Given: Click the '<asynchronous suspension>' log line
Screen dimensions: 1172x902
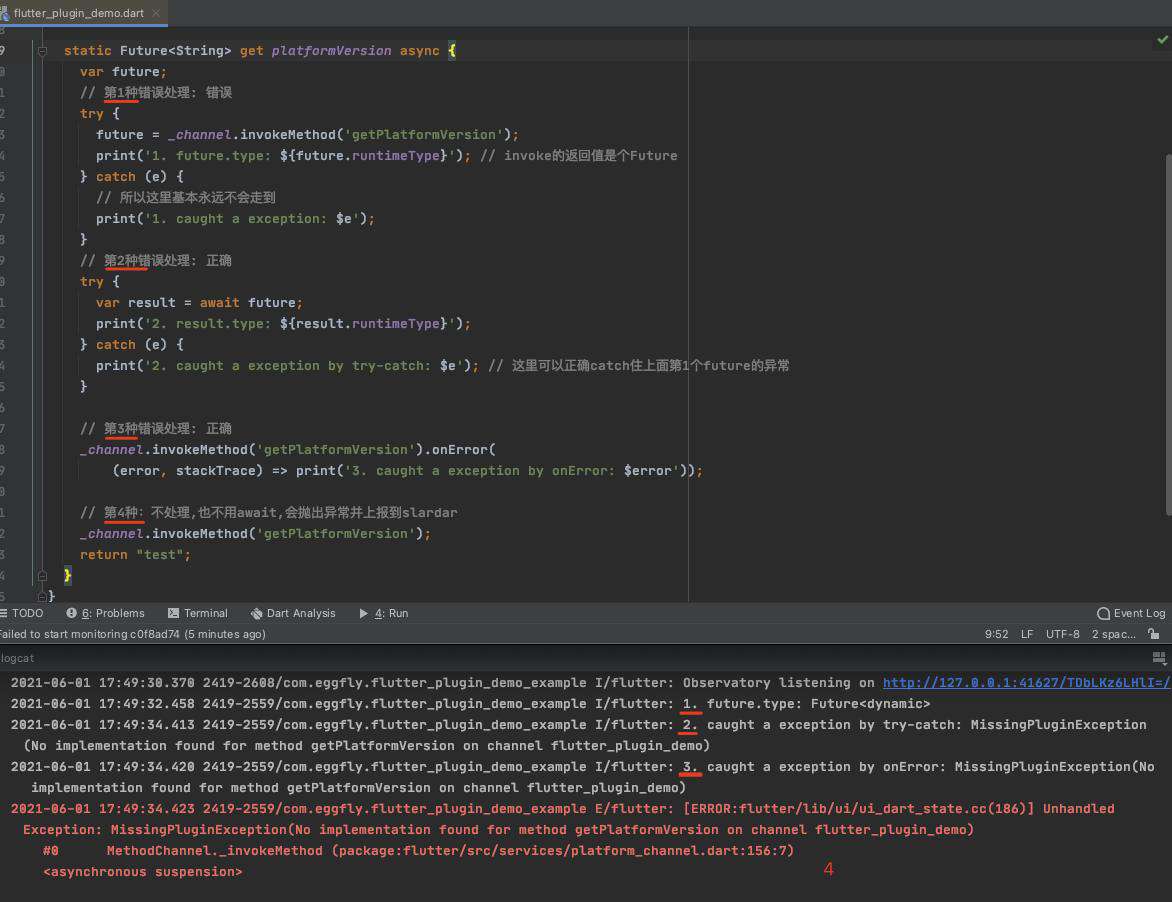Looking at the screenshot, I should coord(143,871).
